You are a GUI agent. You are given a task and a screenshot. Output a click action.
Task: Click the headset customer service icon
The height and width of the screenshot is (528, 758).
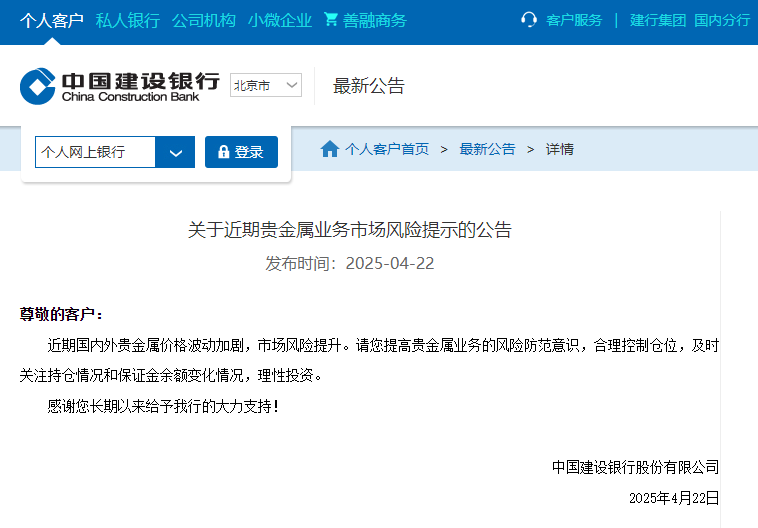tap(529, 20)
